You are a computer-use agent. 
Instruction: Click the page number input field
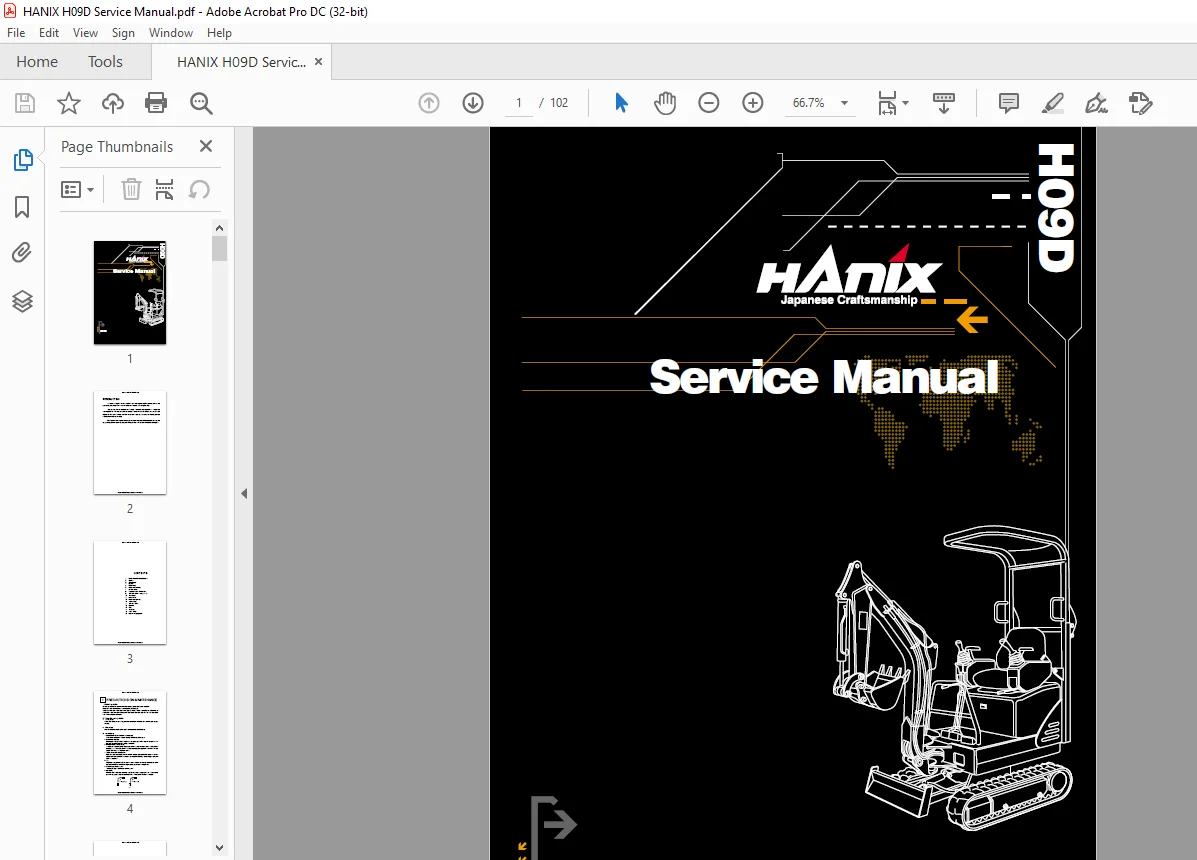[519, 103]
